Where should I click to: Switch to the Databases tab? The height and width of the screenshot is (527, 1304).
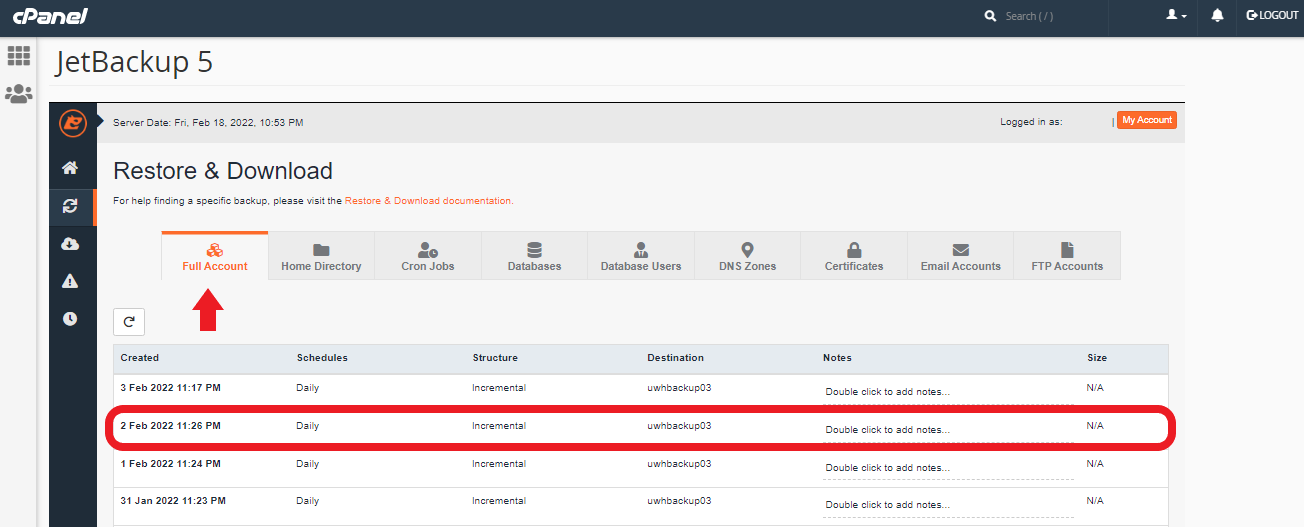tap(534, 256)
